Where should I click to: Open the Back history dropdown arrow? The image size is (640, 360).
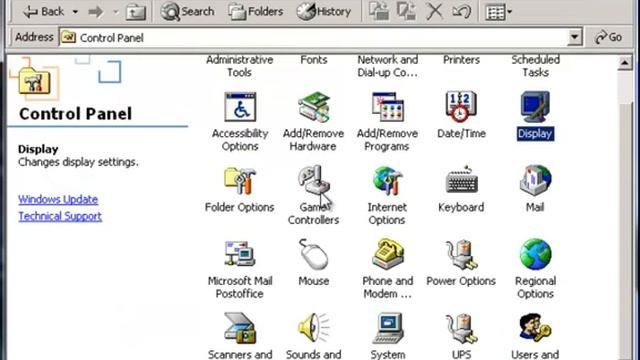click(75, 12)
